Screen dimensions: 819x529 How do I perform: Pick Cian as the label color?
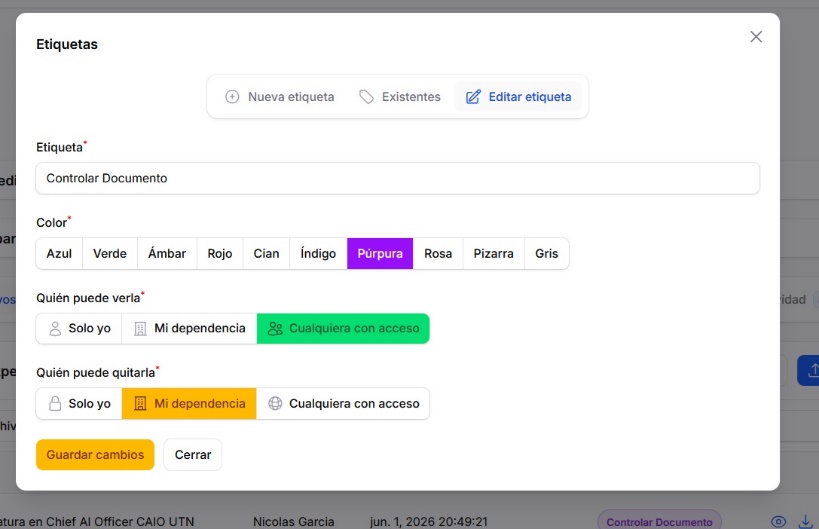tap(266, 254)
